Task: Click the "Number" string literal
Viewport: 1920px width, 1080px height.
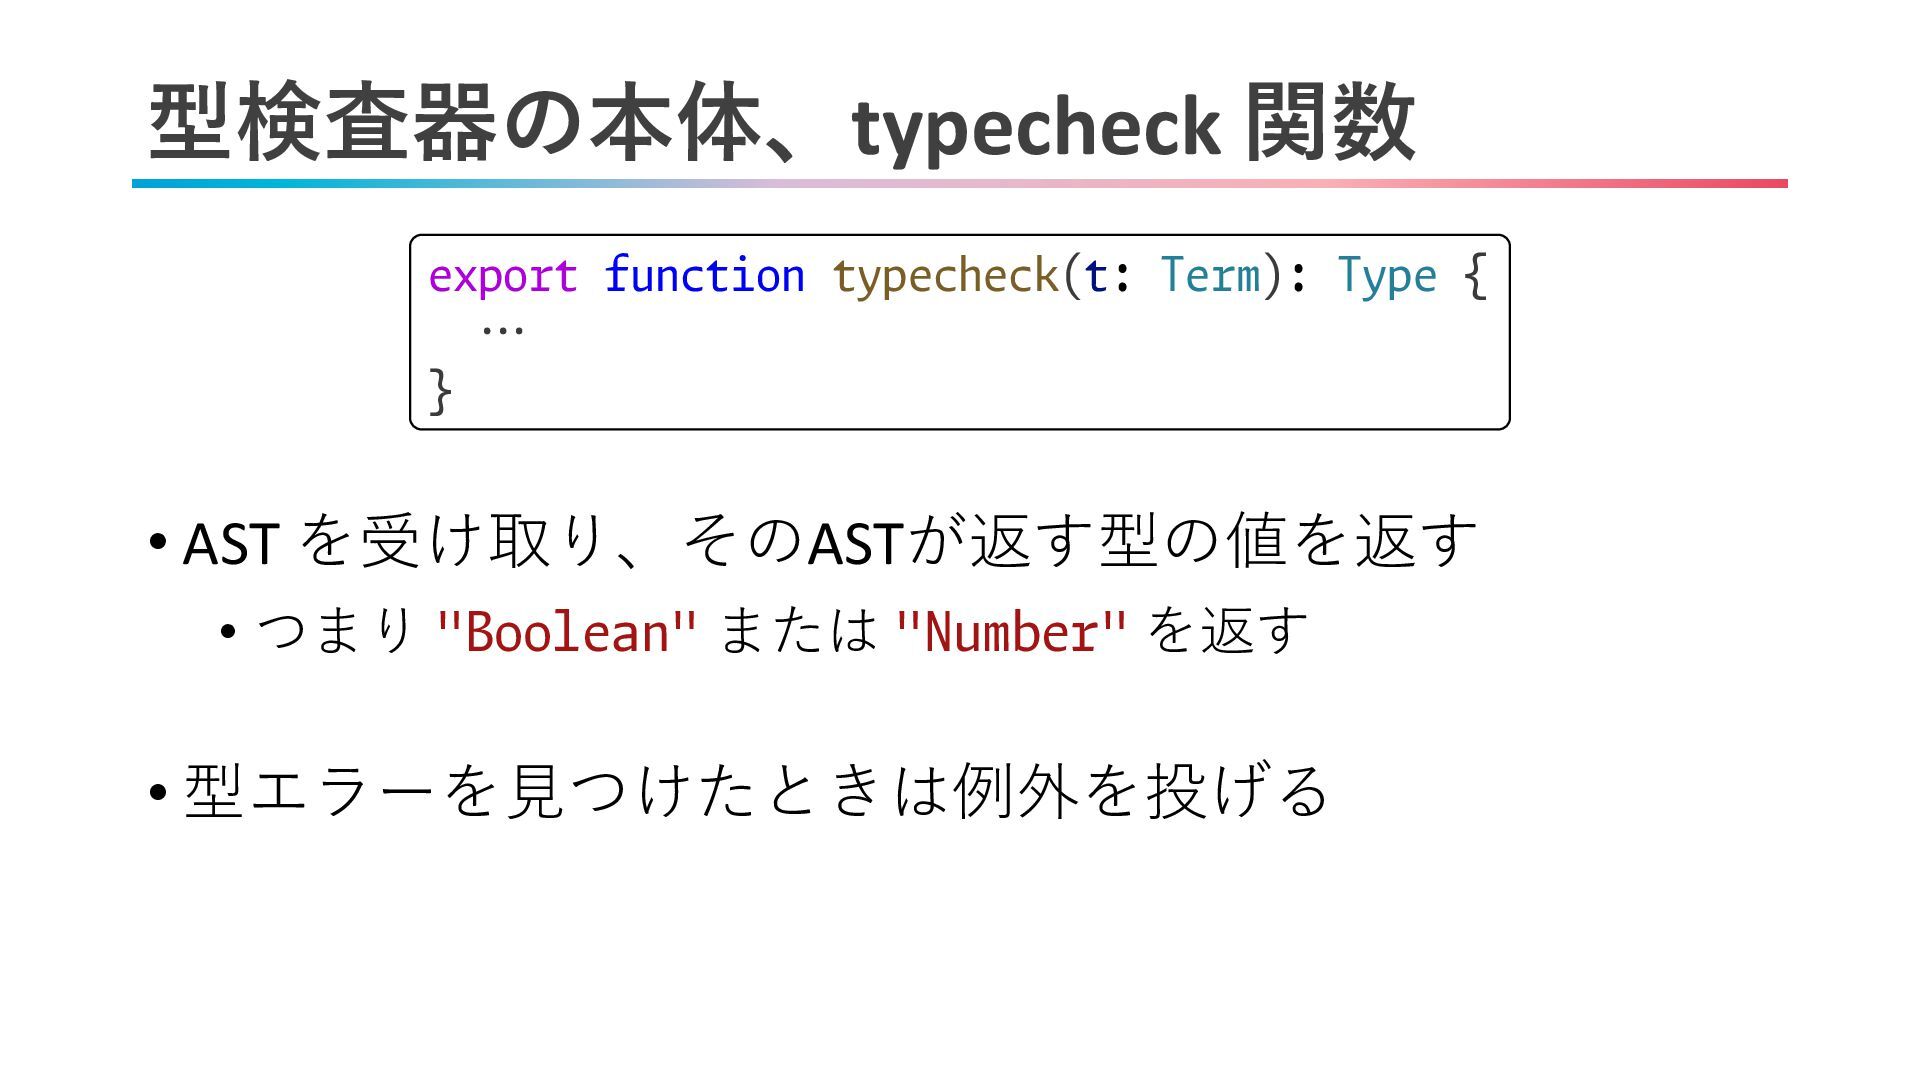Action: [x=1011, y=632]
